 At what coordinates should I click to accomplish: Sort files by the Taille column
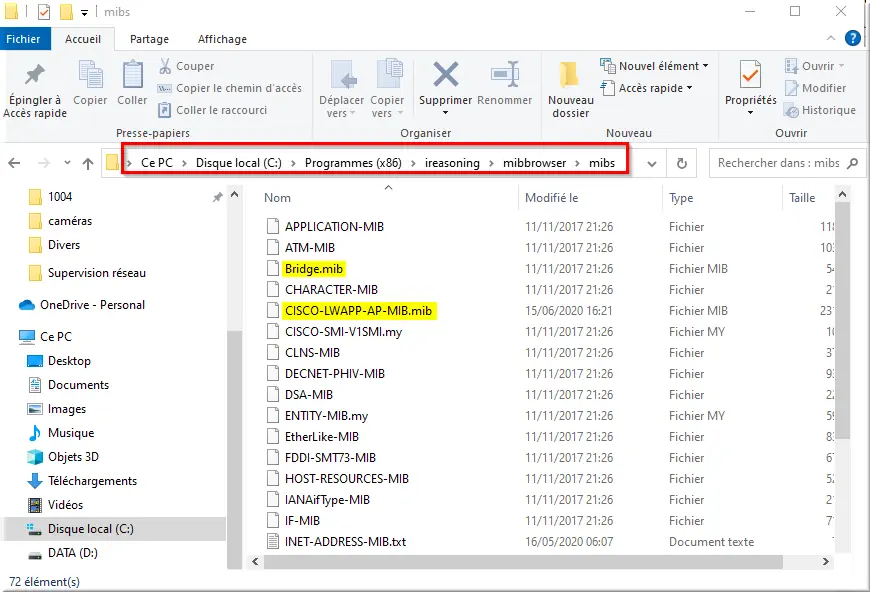[802, 198]
